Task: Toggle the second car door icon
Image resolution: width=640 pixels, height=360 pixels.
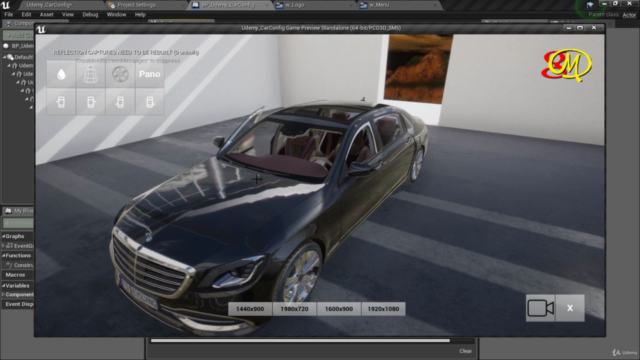Action: (x=91, y=102)
